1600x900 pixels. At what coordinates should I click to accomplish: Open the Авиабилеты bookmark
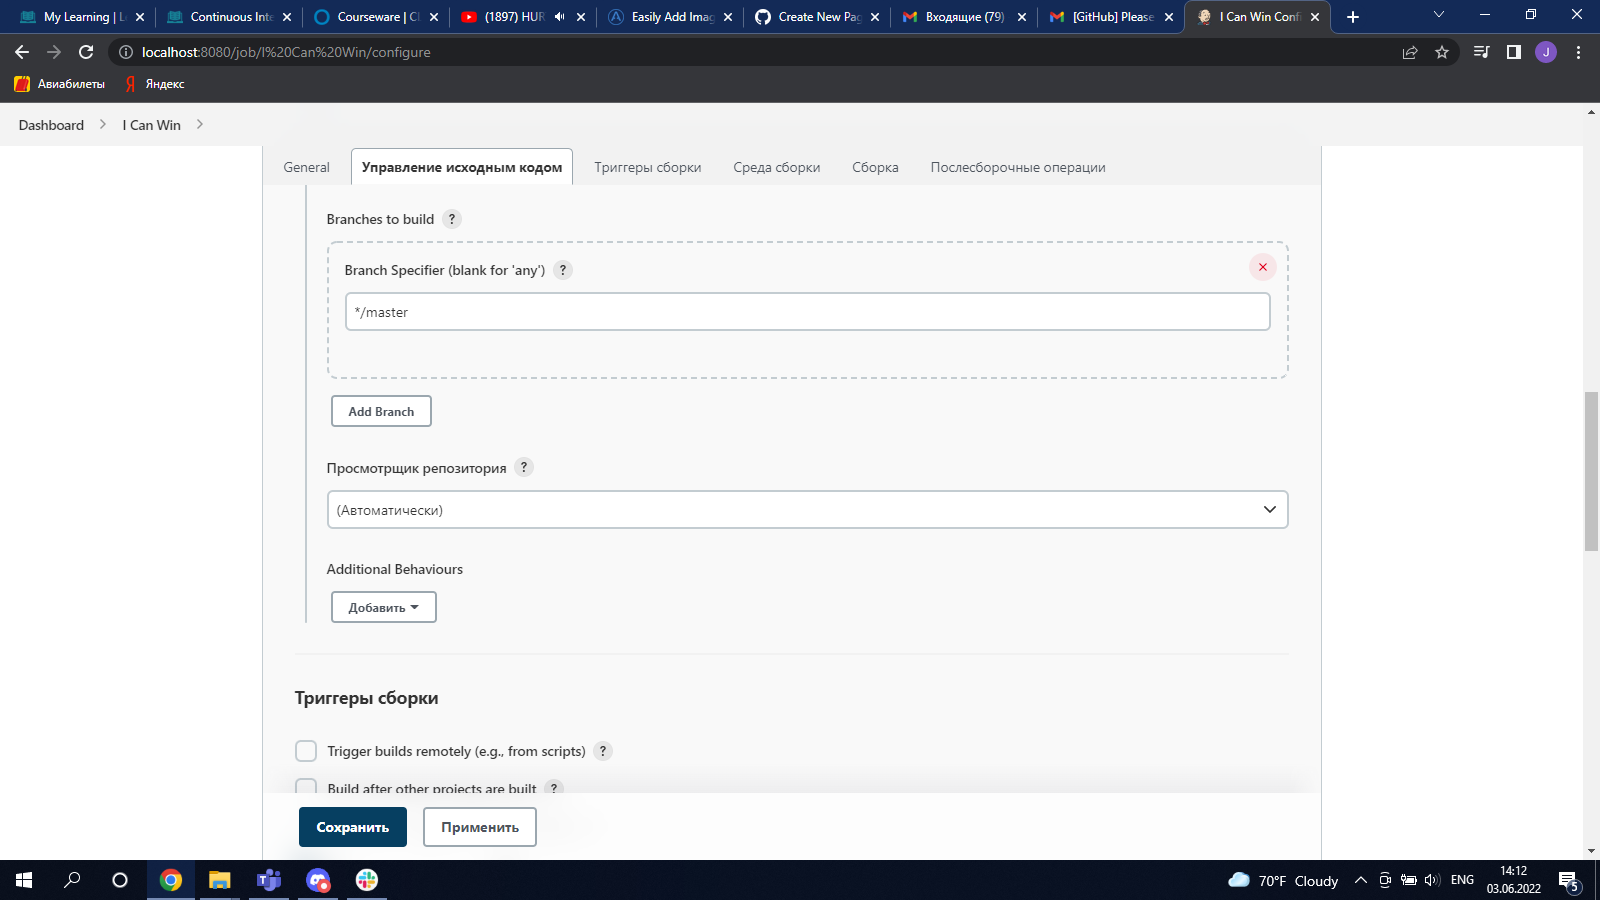tap(60, 84)
